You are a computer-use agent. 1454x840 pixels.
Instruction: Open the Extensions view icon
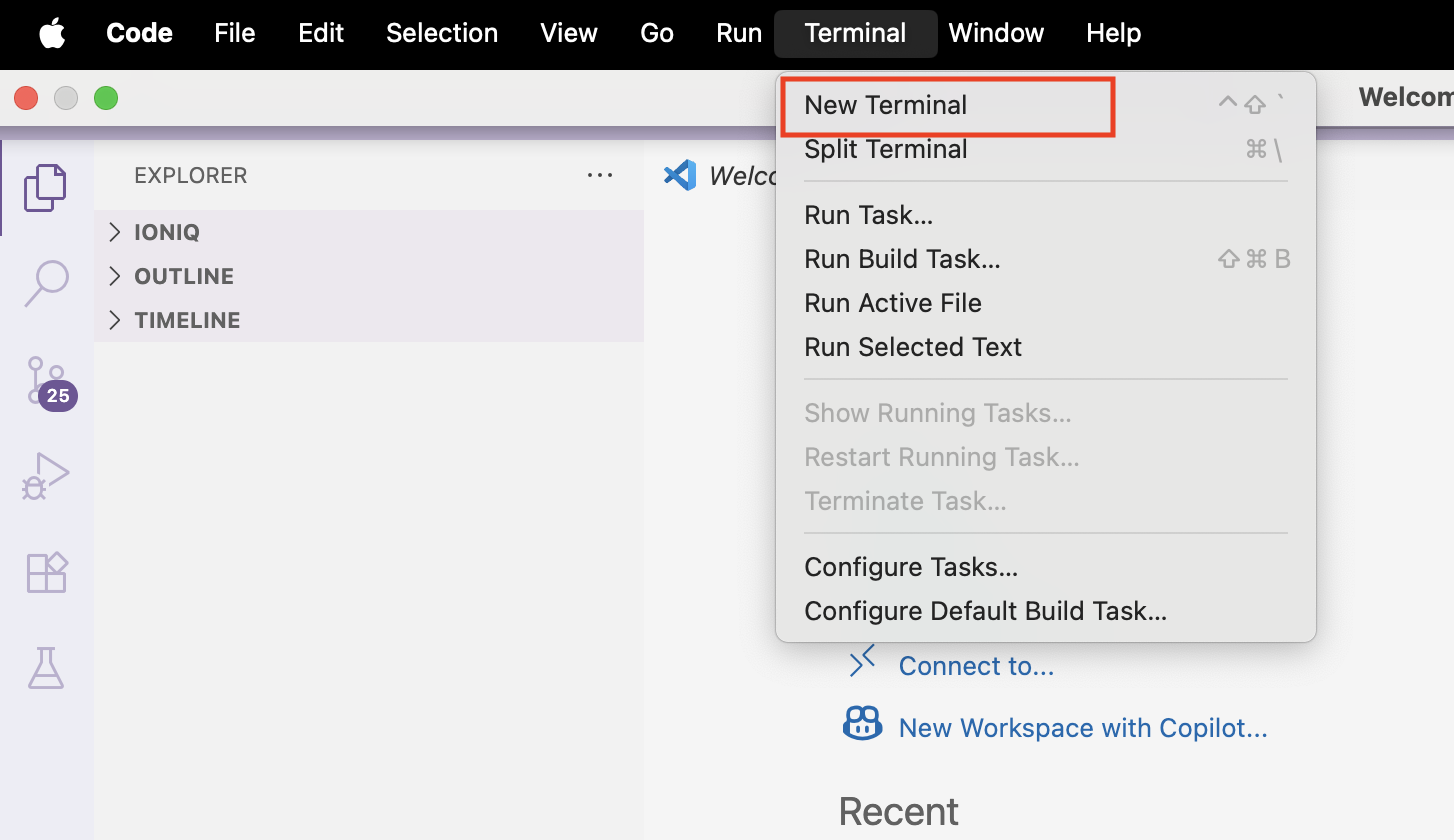[46, 572]
